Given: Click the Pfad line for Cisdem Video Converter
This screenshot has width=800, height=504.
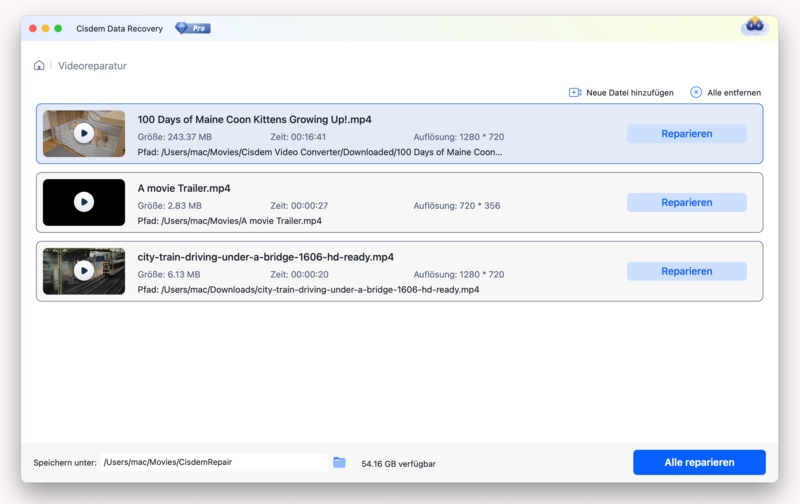Looking at the screenshot, I should click(x=319, y=152).
